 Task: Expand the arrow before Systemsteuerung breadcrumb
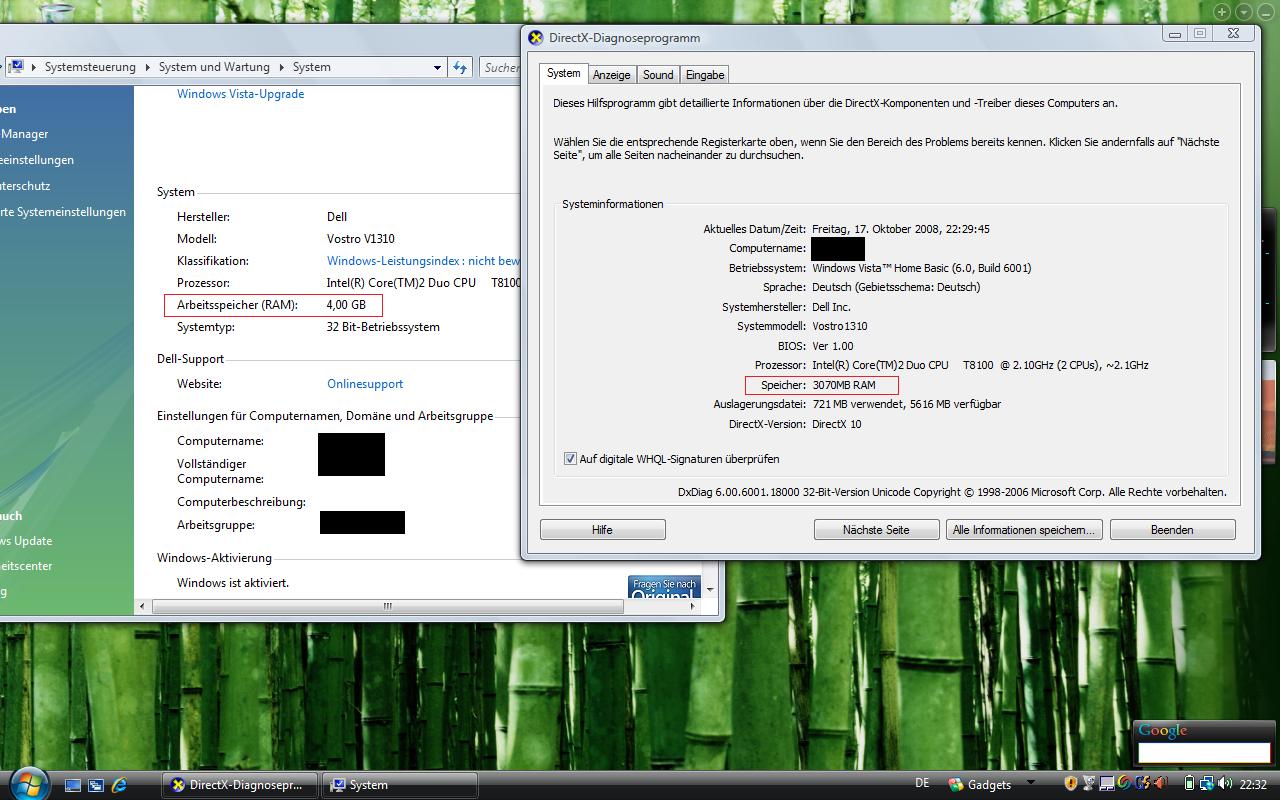point(35,67)
